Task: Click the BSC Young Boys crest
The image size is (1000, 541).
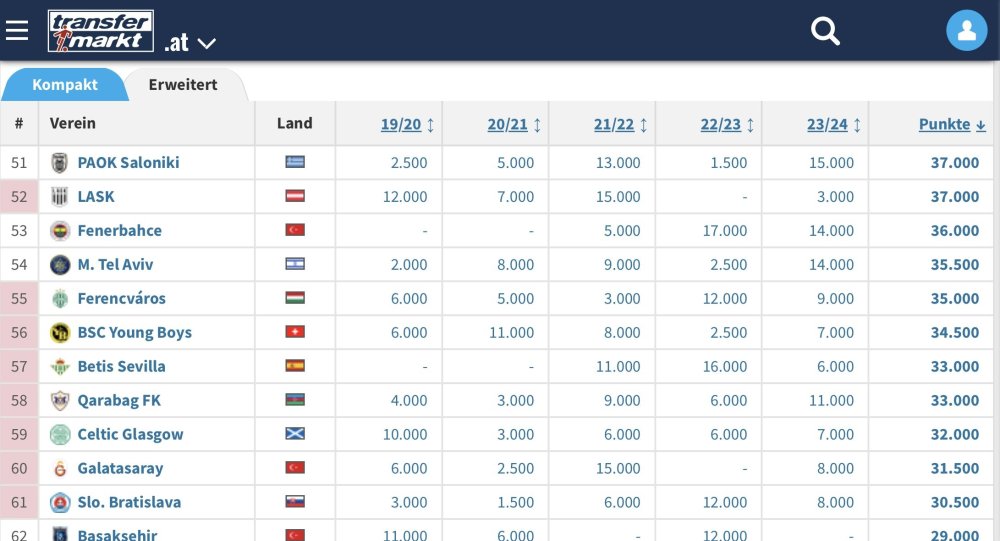Action: pos(60,333)
